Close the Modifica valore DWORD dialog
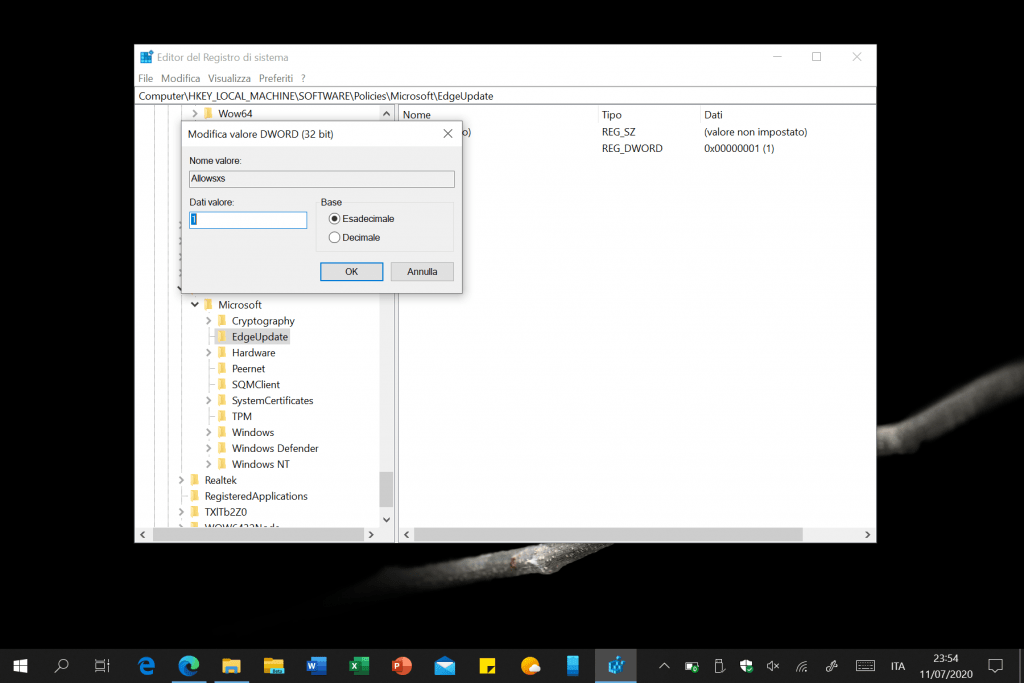 (x=447, y=133)
